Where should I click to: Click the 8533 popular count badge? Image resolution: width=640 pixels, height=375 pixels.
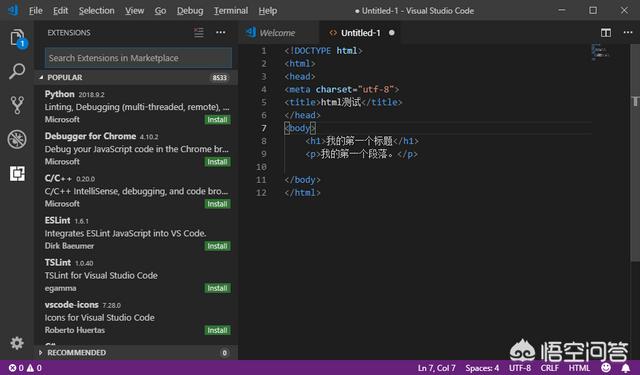click(220, 78)
